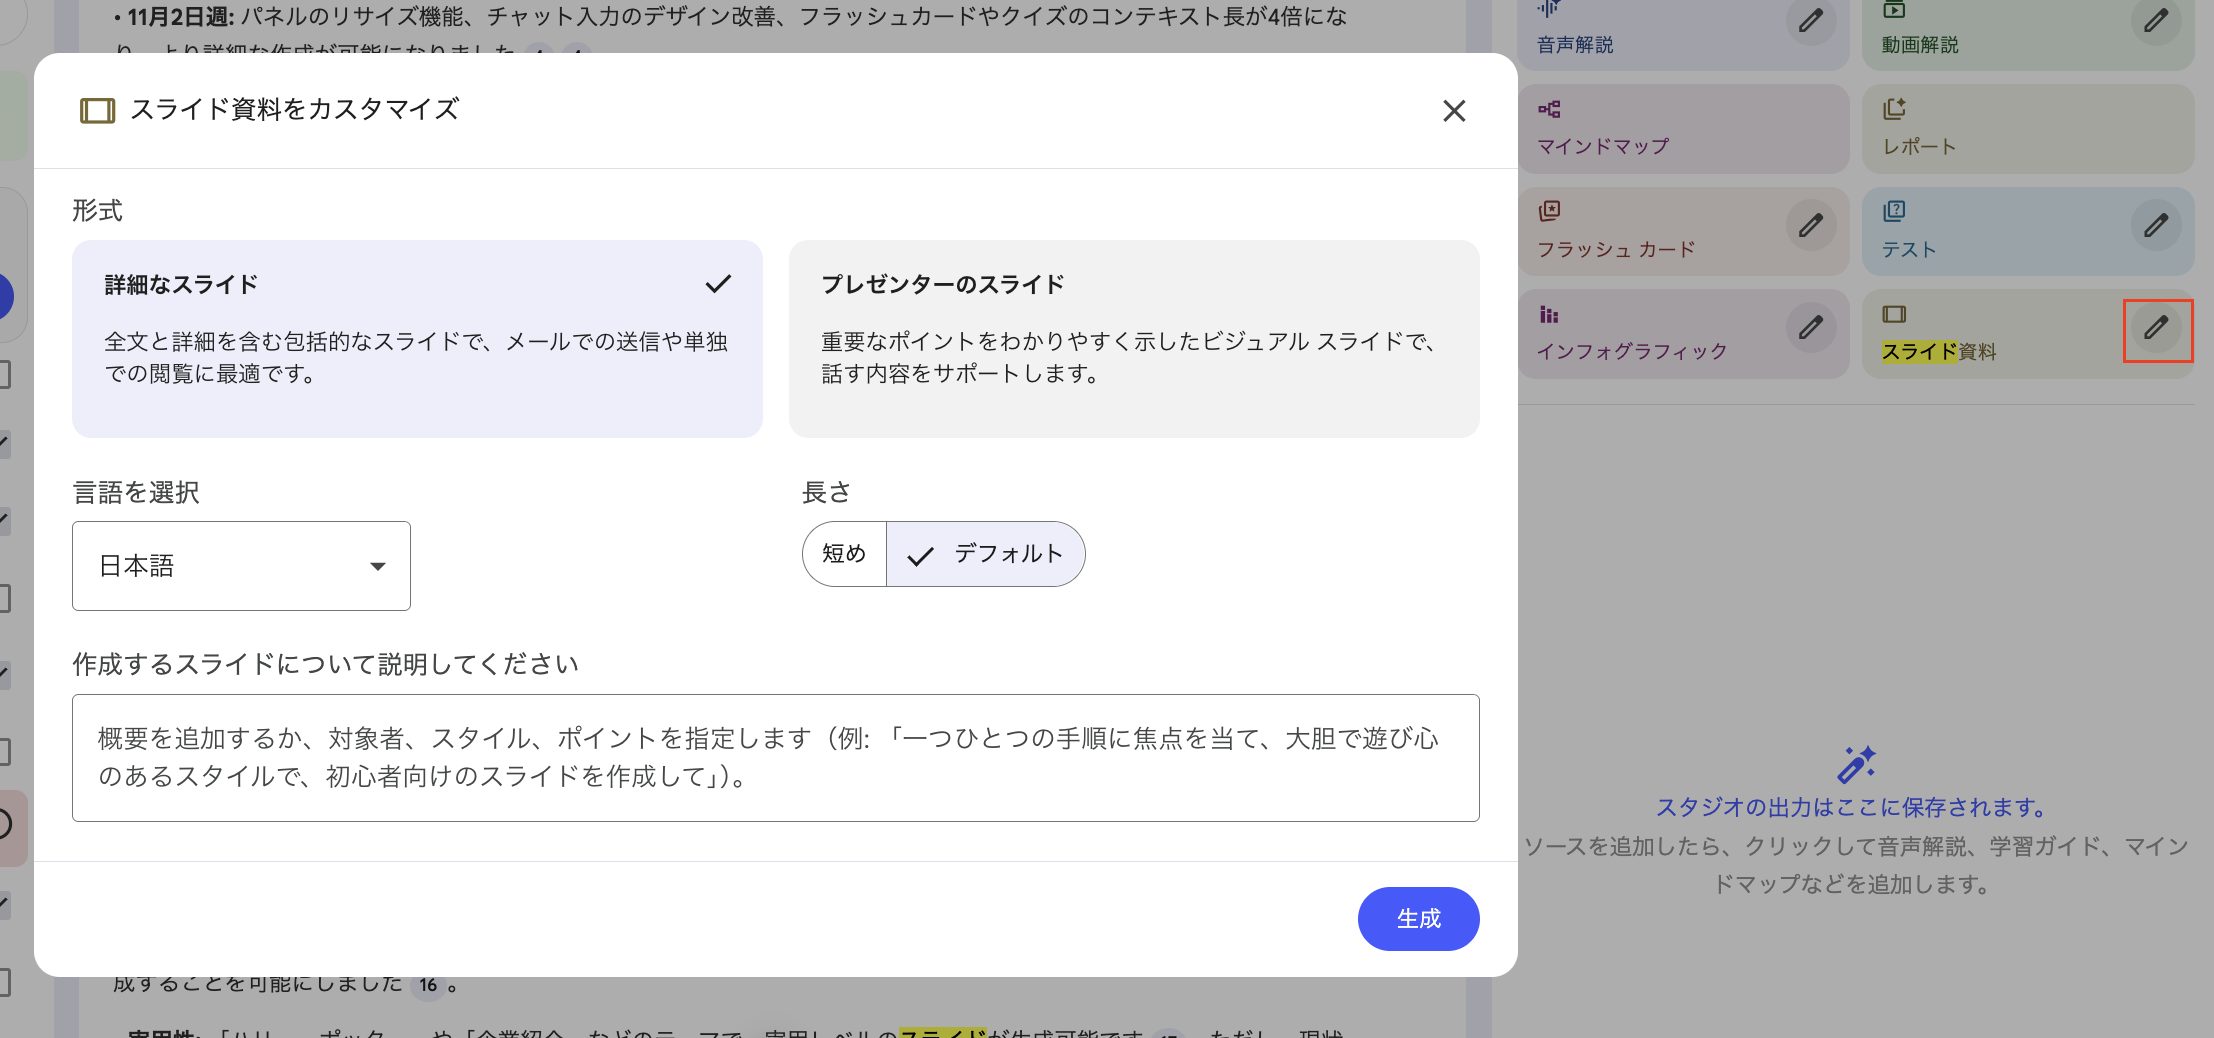Click the 生成 button

[1417, 919]
